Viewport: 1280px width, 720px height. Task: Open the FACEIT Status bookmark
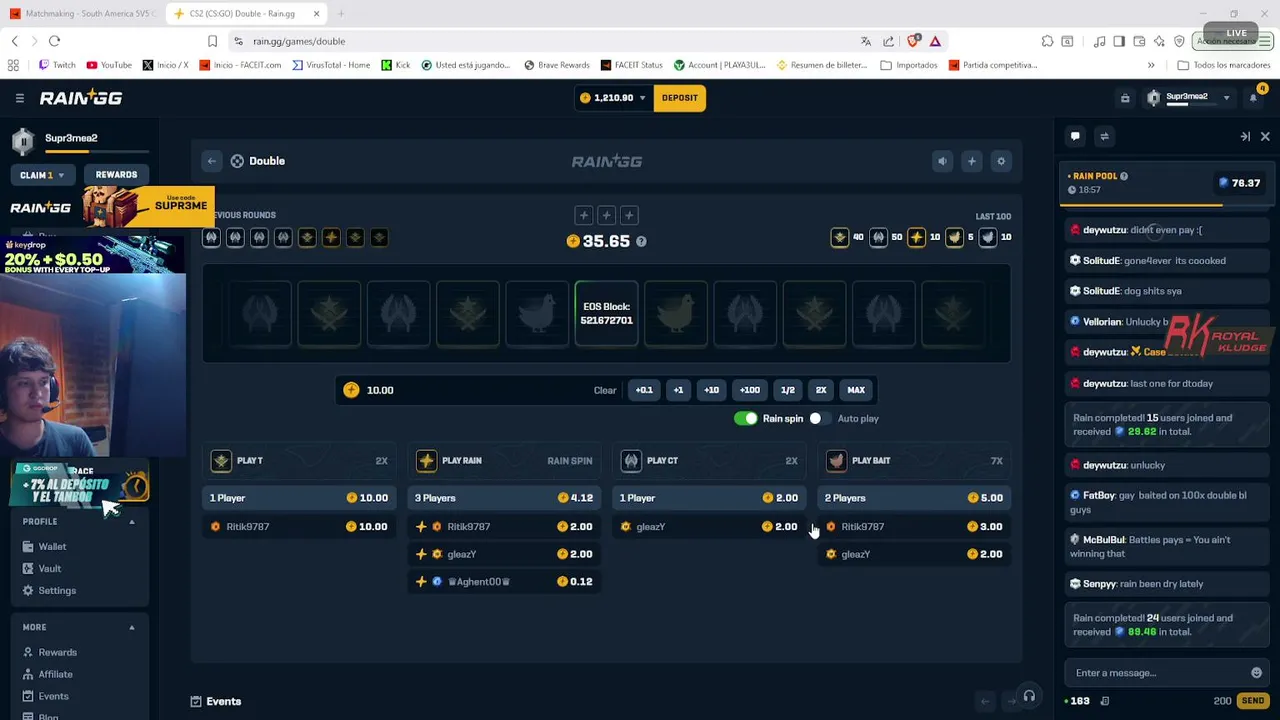[x=631, y=65]
